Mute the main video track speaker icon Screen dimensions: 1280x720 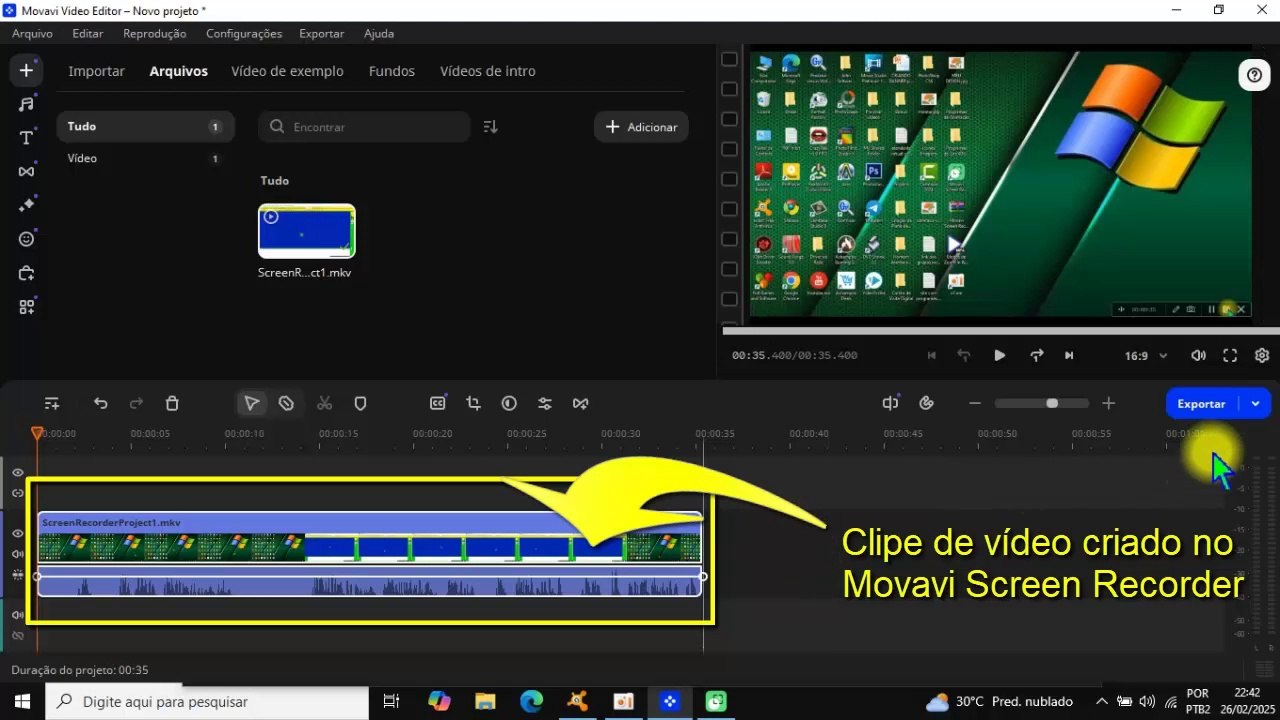point(18,554)
